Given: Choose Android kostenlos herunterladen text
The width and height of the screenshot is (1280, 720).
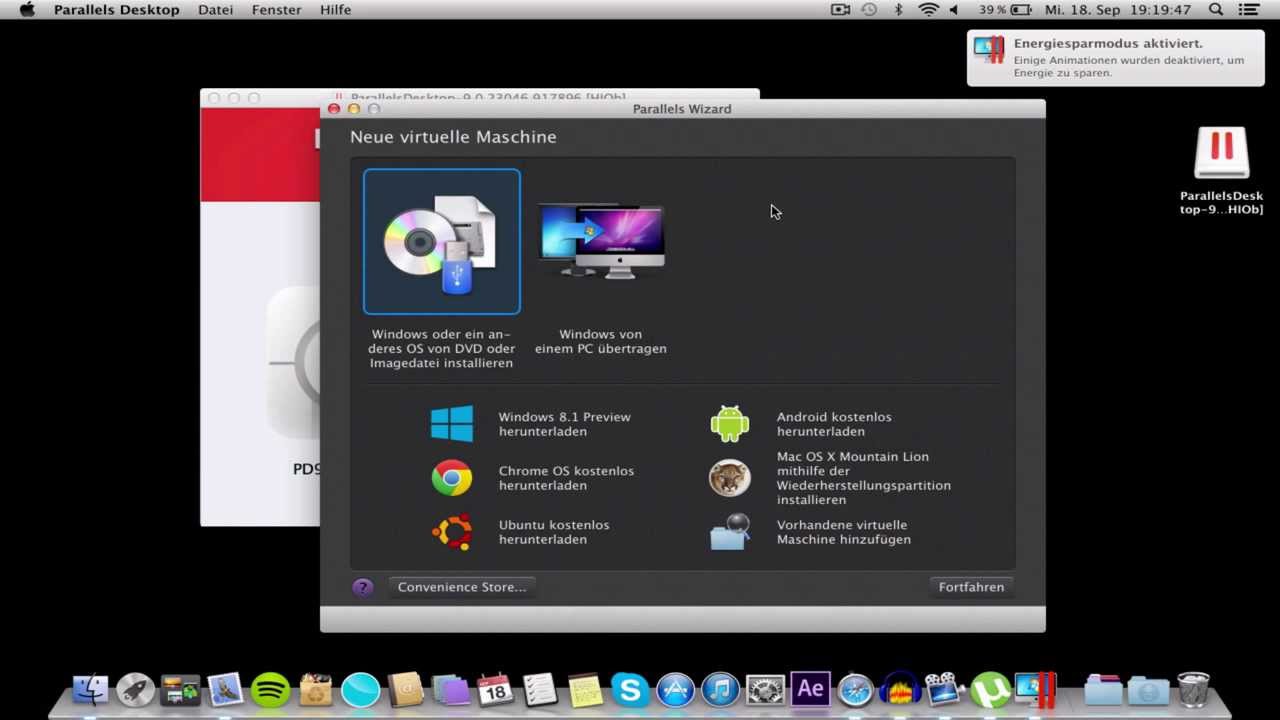Looking at the screenshot, I should (834, 424).
